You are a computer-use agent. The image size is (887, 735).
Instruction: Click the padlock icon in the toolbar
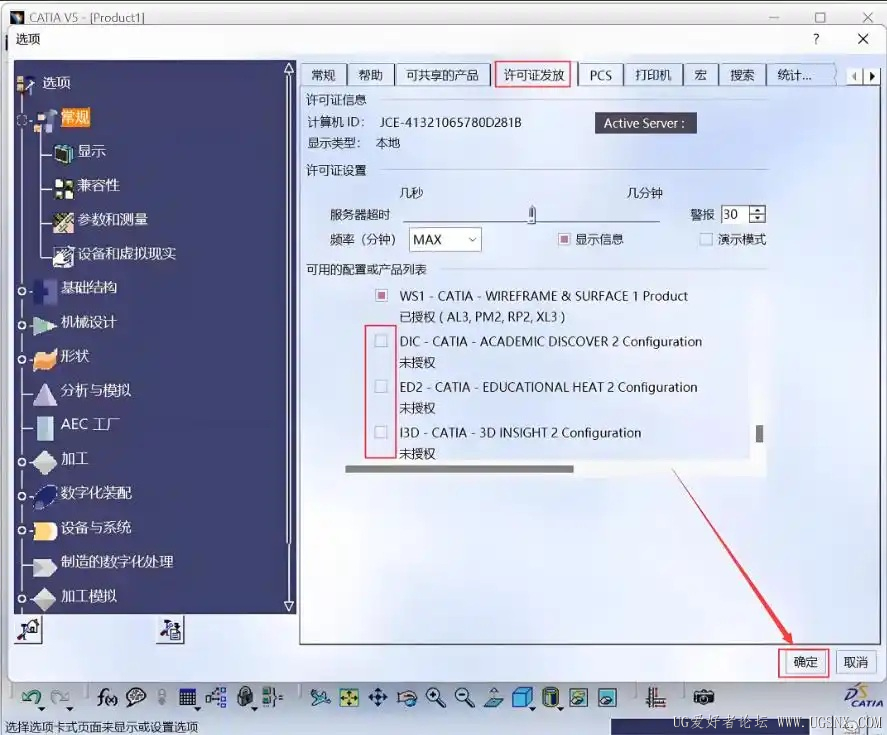pyautogui.click(x=245, y=697)
